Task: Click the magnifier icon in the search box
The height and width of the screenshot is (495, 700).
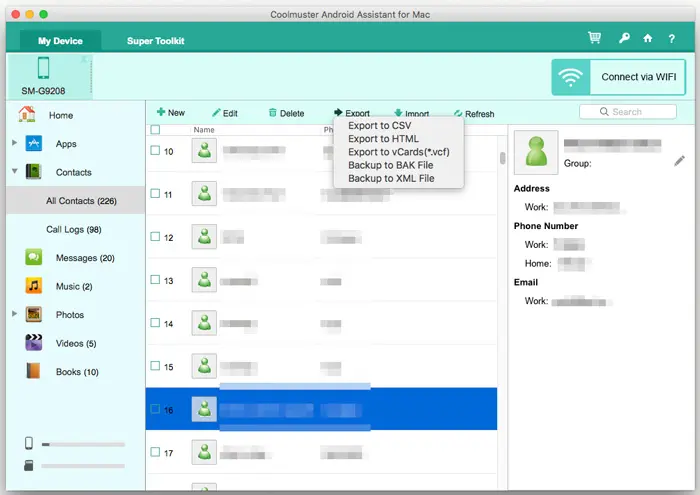Action: [604, 112]
